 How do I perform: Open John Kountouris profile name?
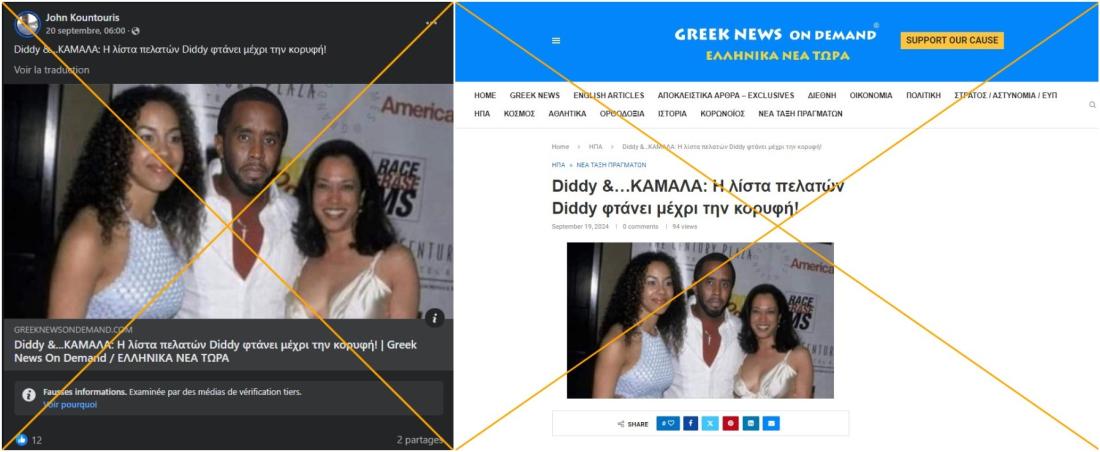click(x=83, y=17)
